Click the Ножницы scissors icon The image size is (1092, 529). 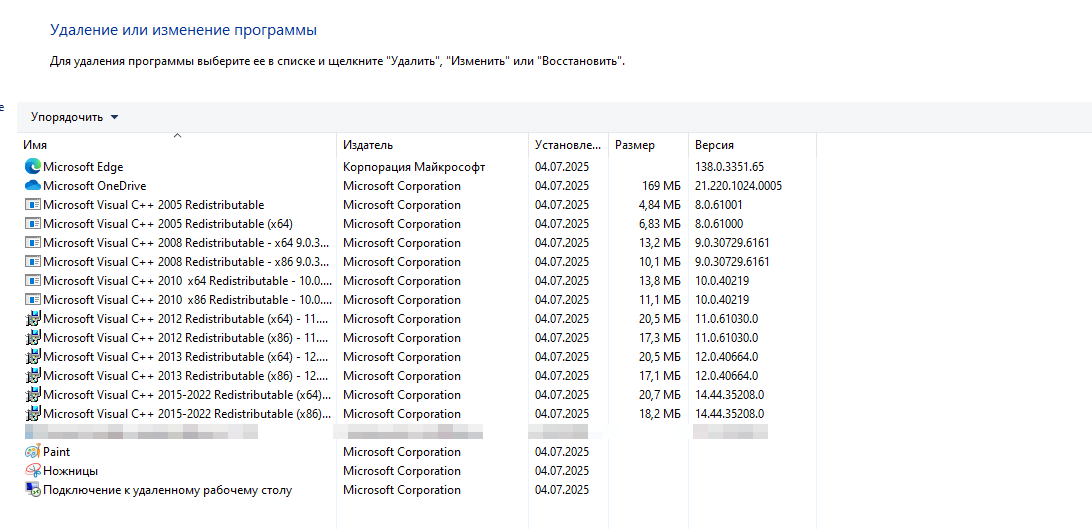33,471
